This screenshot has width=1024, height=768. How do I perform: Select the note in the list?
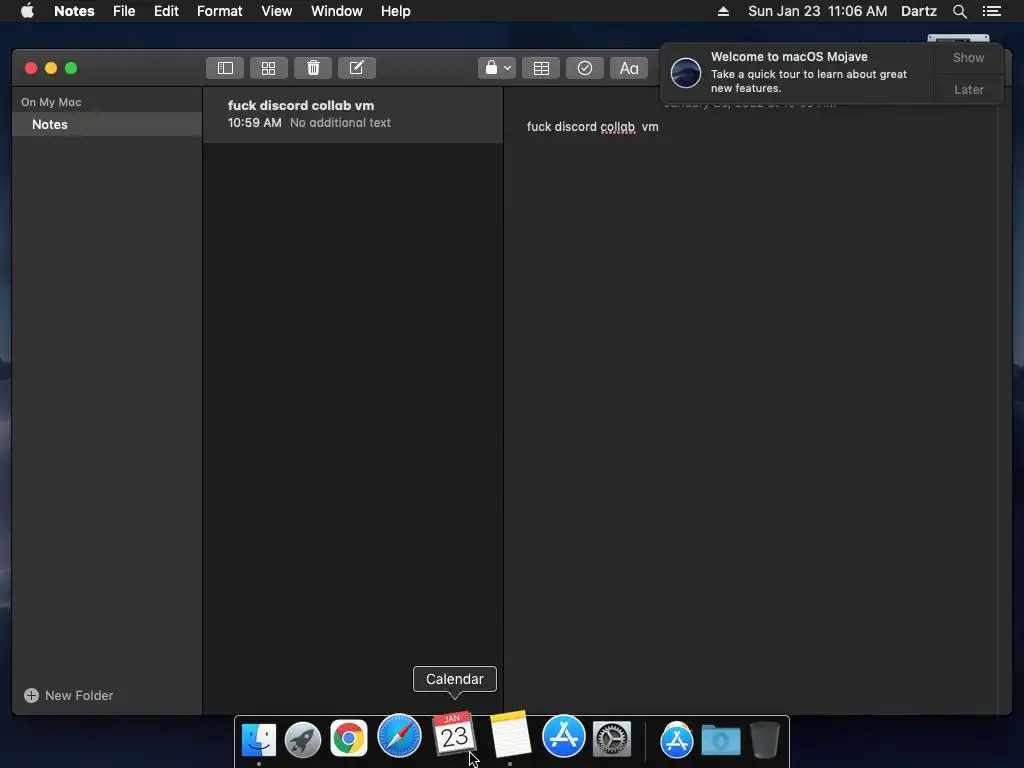coord(353,114)
